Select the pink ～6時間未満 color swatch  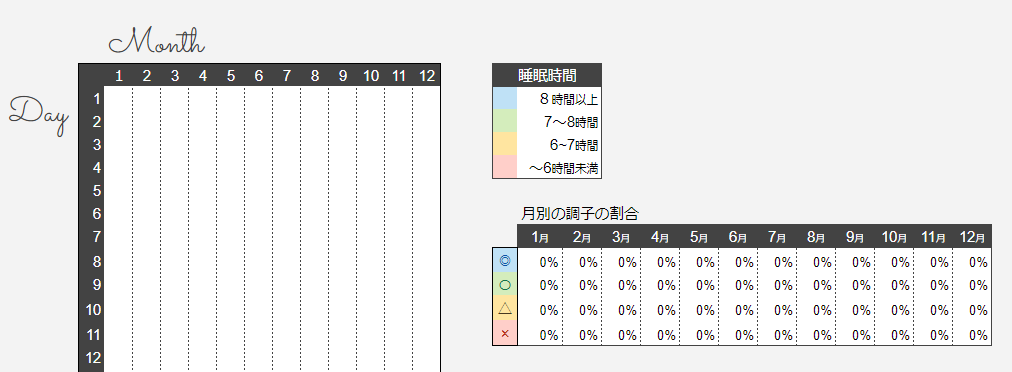point(505,166)
